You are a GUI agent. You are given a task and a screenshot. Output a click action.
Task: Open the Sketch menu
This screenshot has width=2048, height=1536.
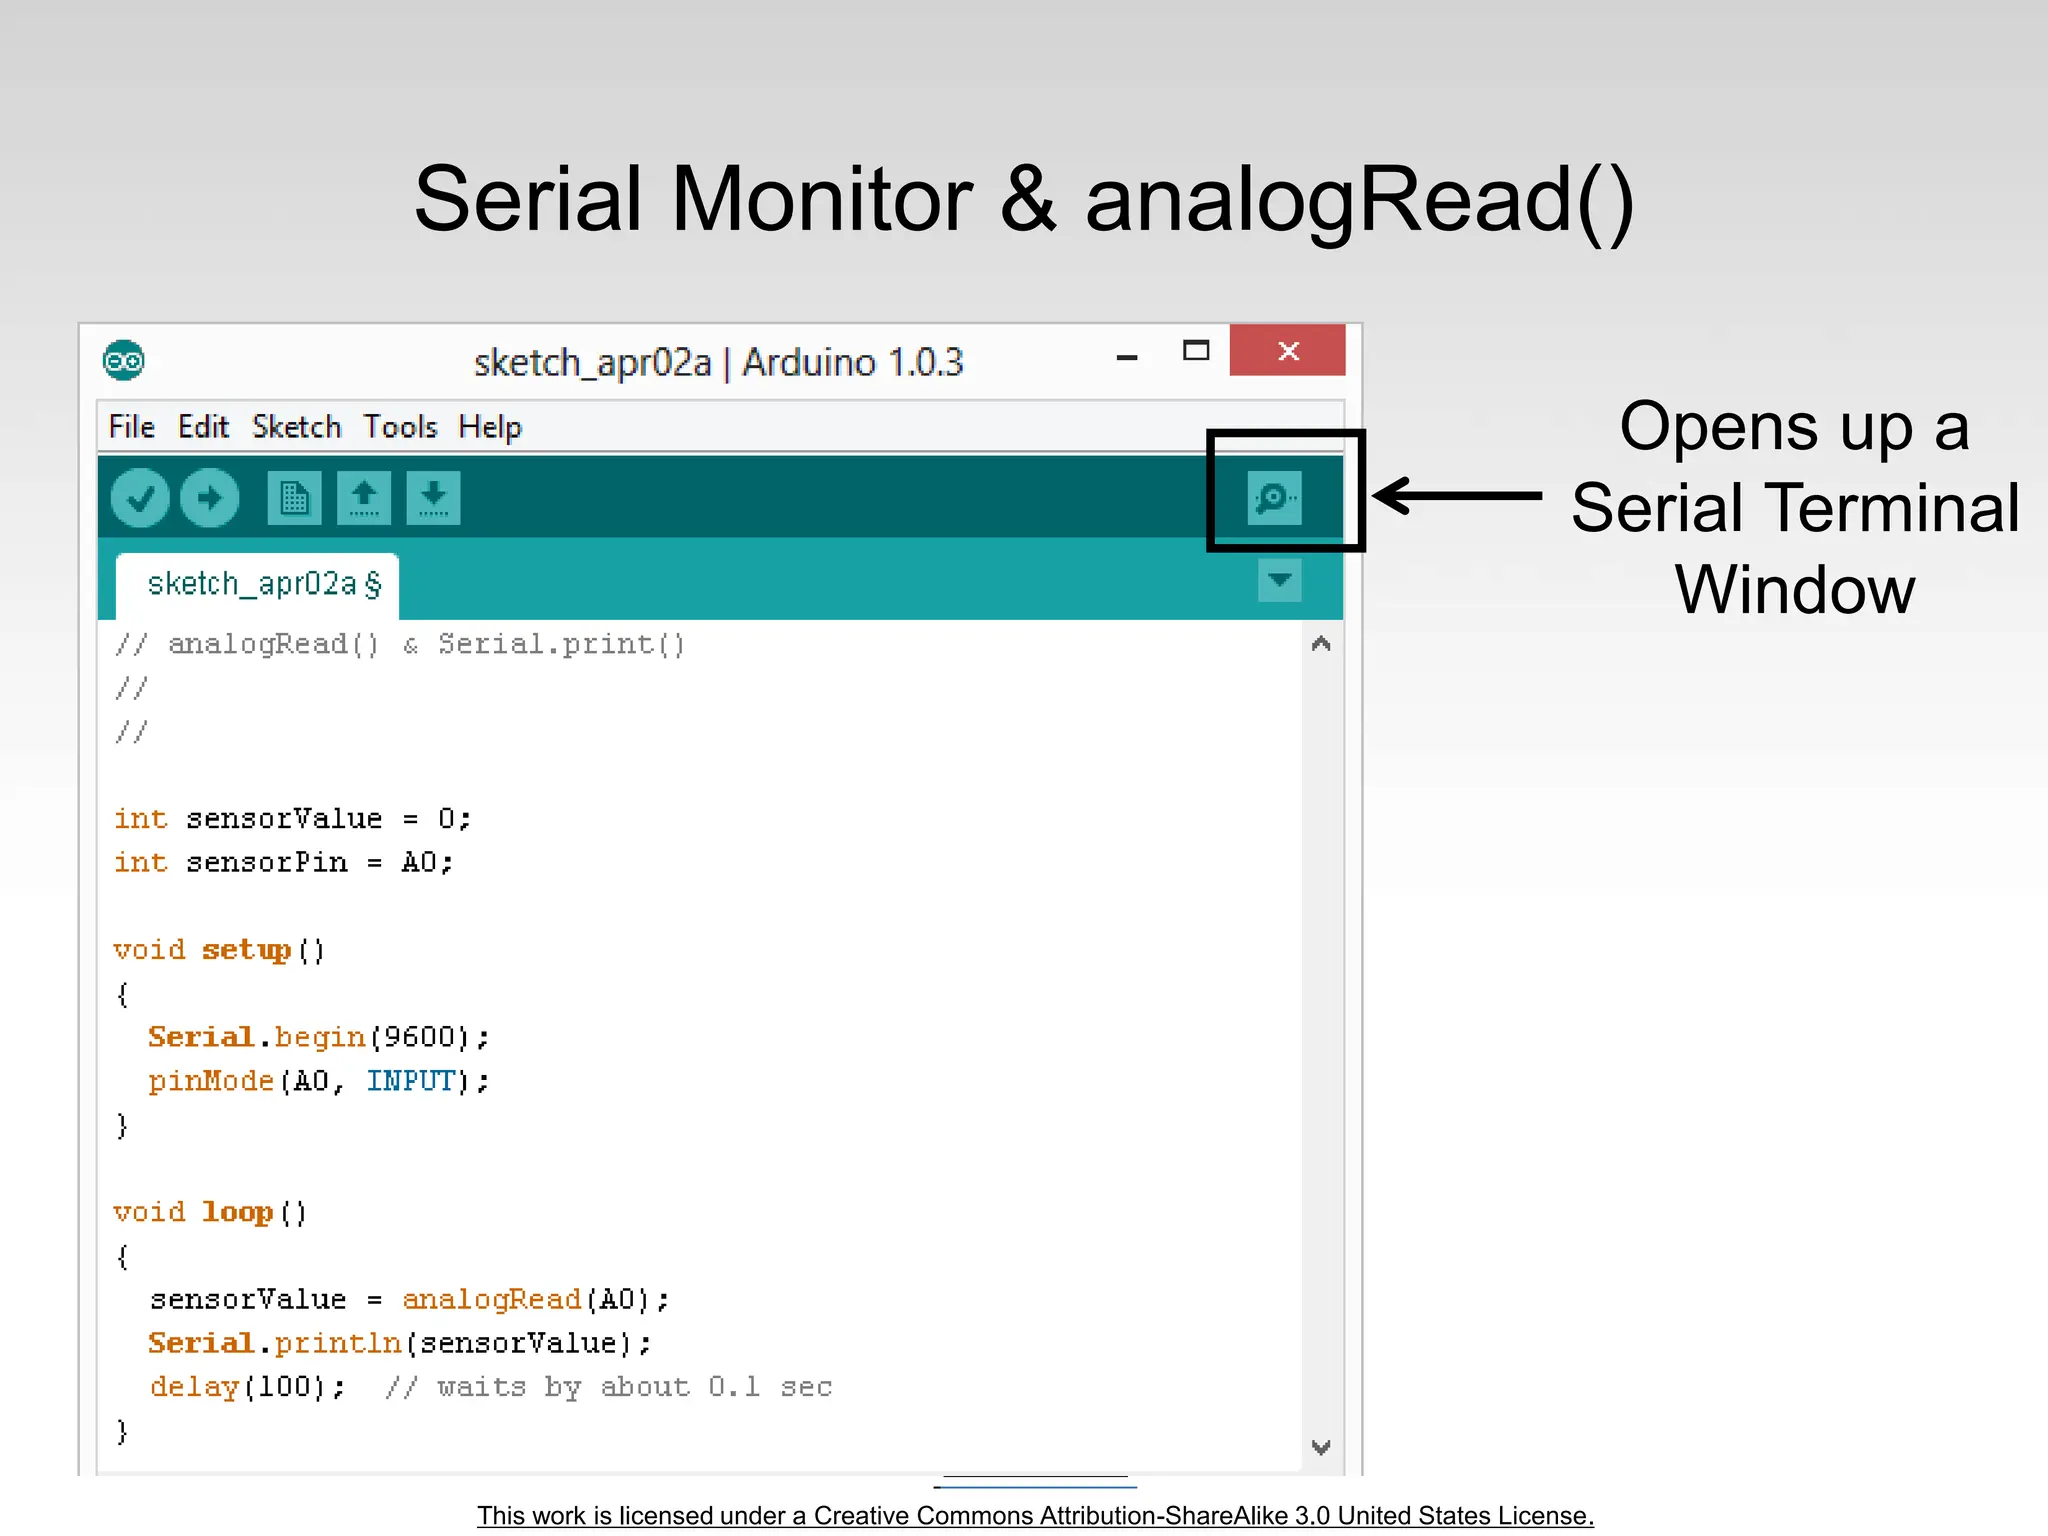click(296, 427)
